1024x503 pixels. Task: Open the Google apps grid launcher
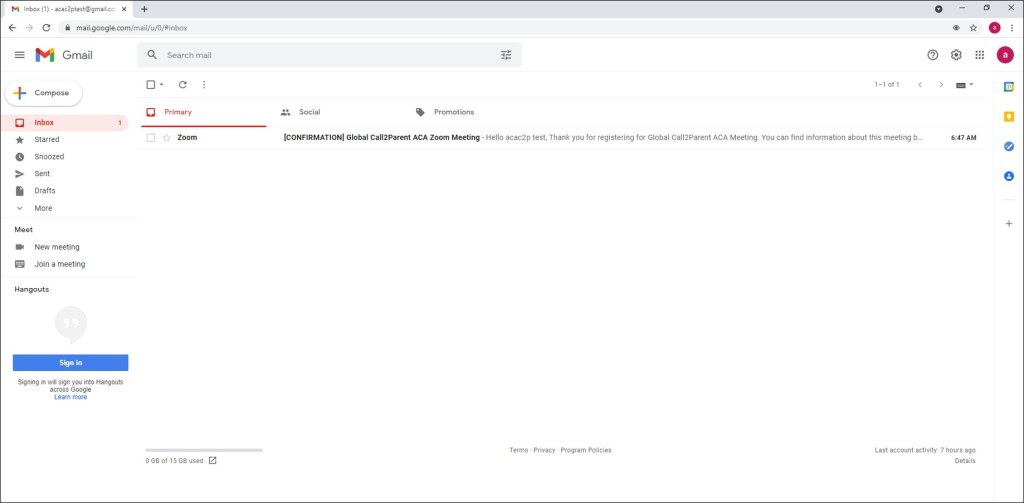click(x=979, y=55)
